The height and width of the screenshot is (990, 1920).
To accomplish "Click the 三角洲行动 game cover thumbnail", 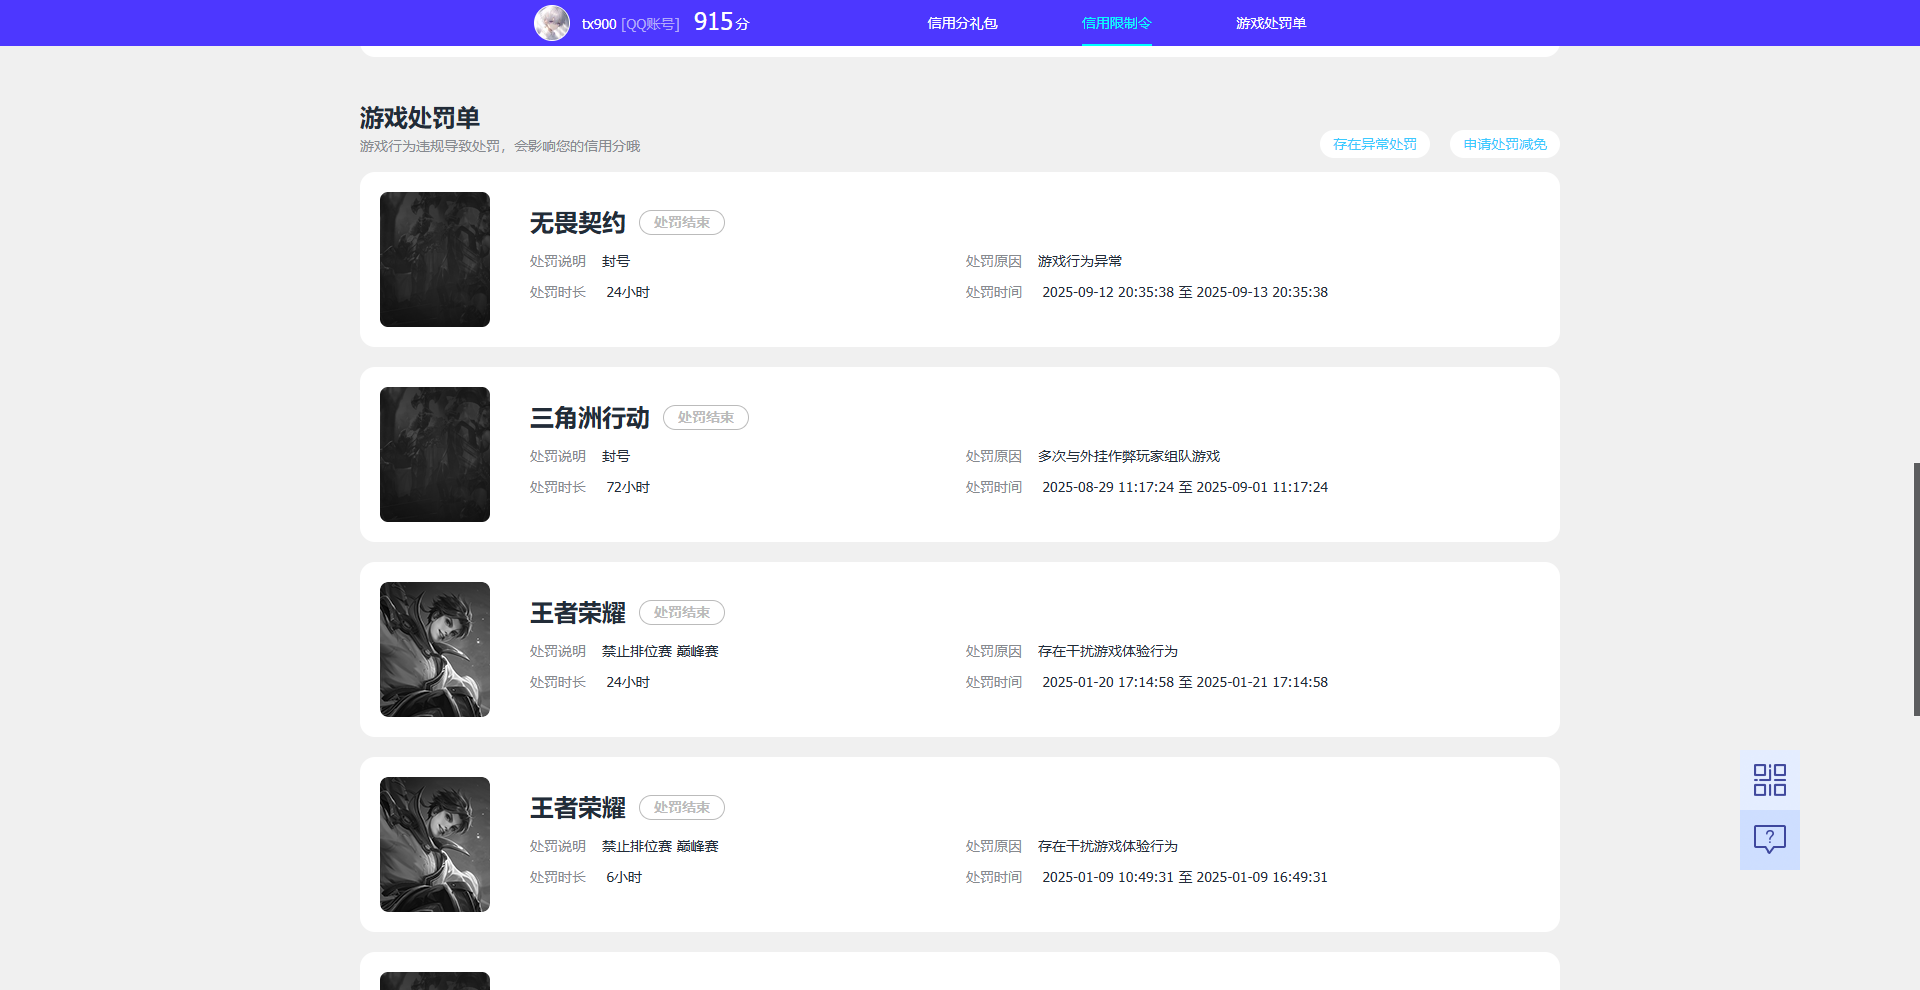I will pyautogui.click(x=435, y=454).
